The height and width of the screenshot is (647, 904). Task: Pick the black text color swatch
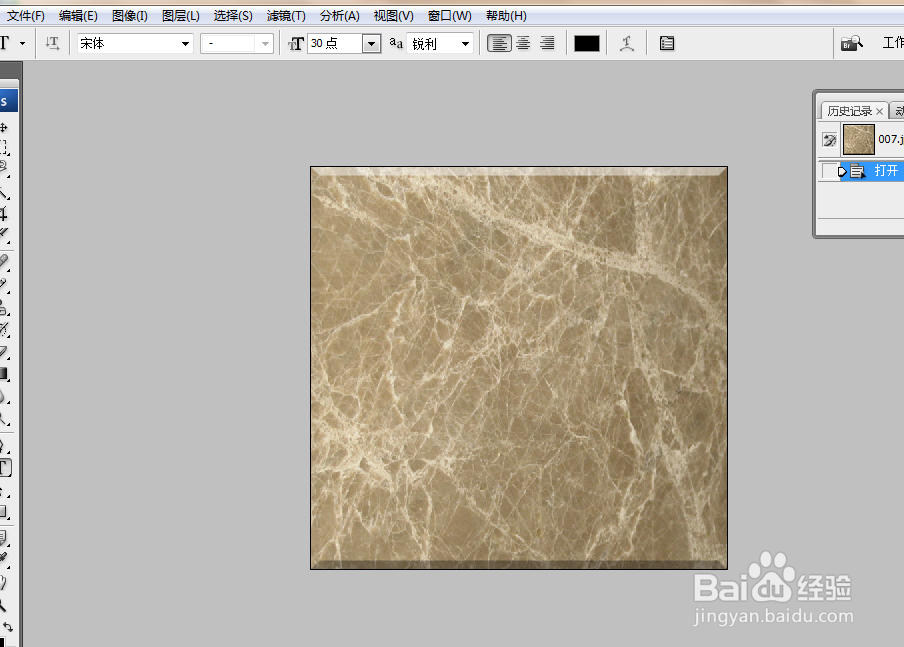tap(587, 43)
